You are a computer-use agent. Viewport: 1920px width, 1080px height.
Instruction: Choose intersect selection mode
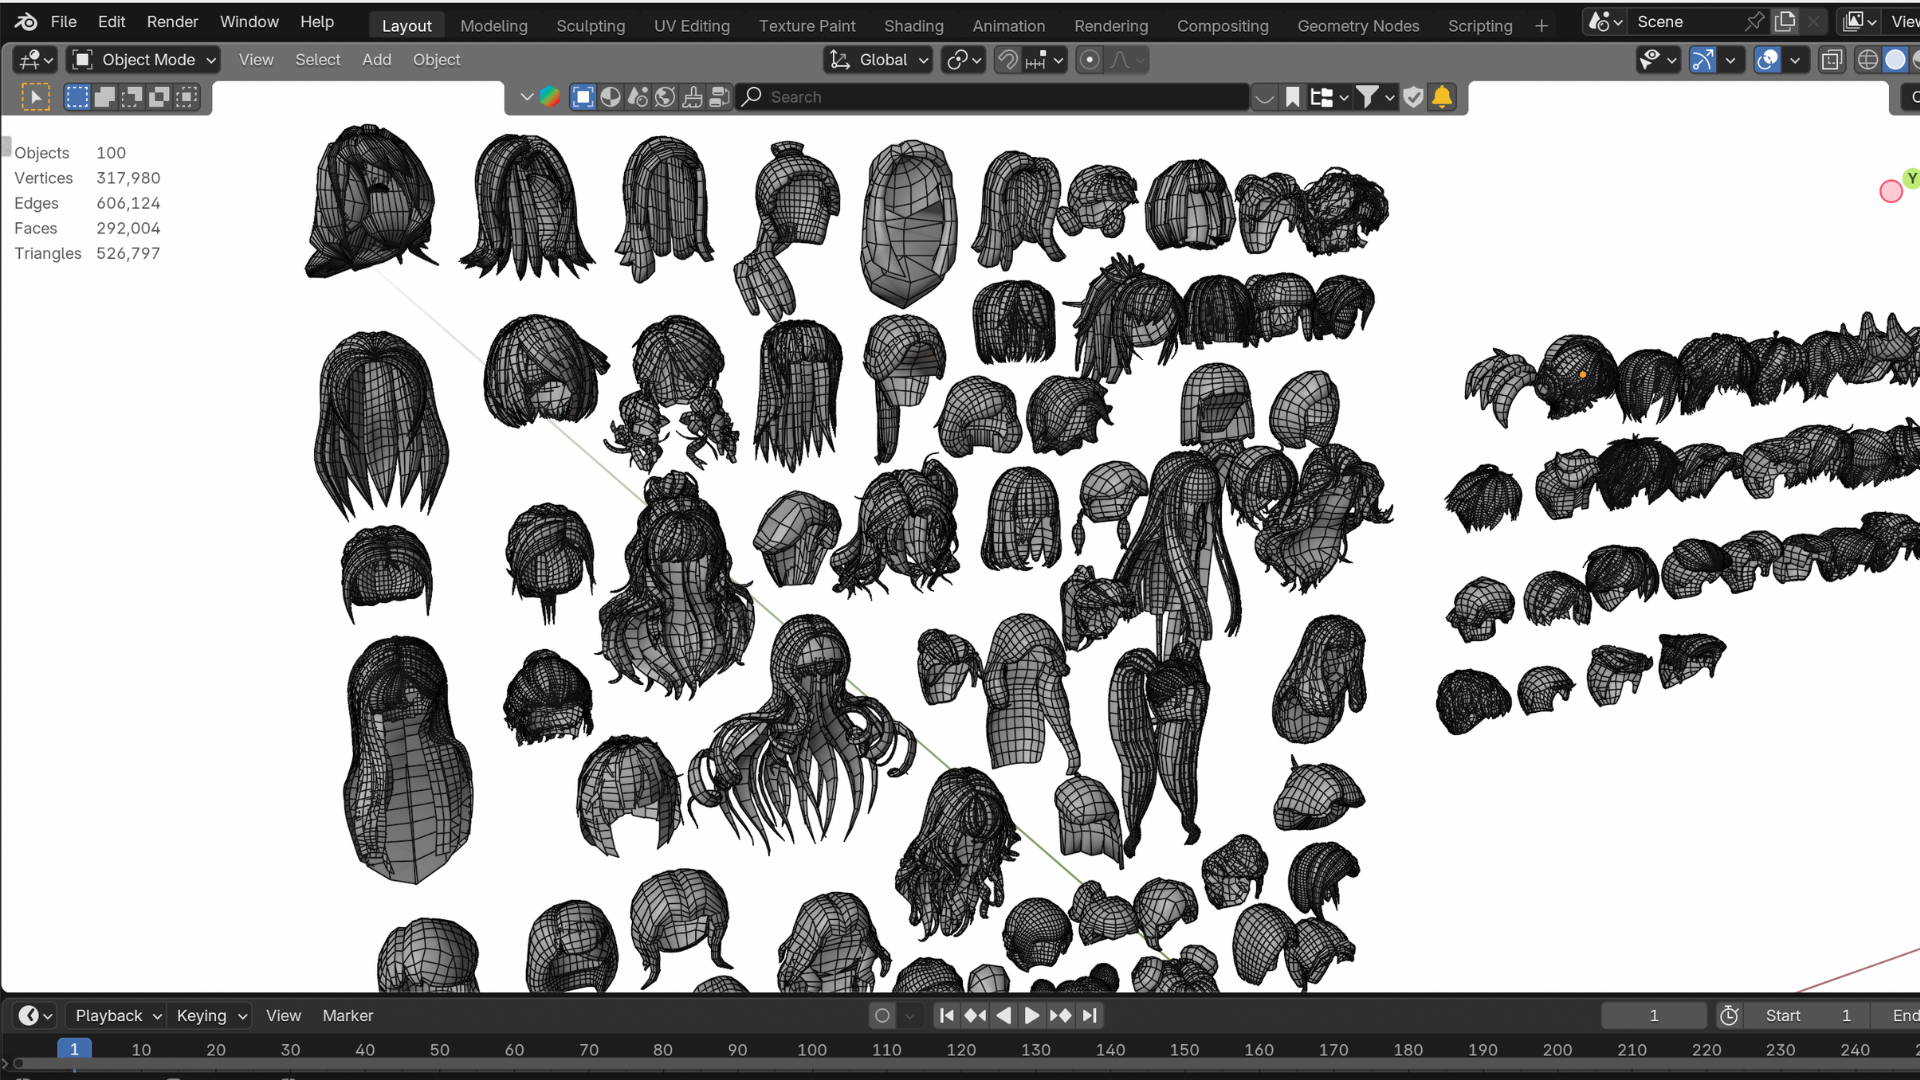[x=187, y=97]
